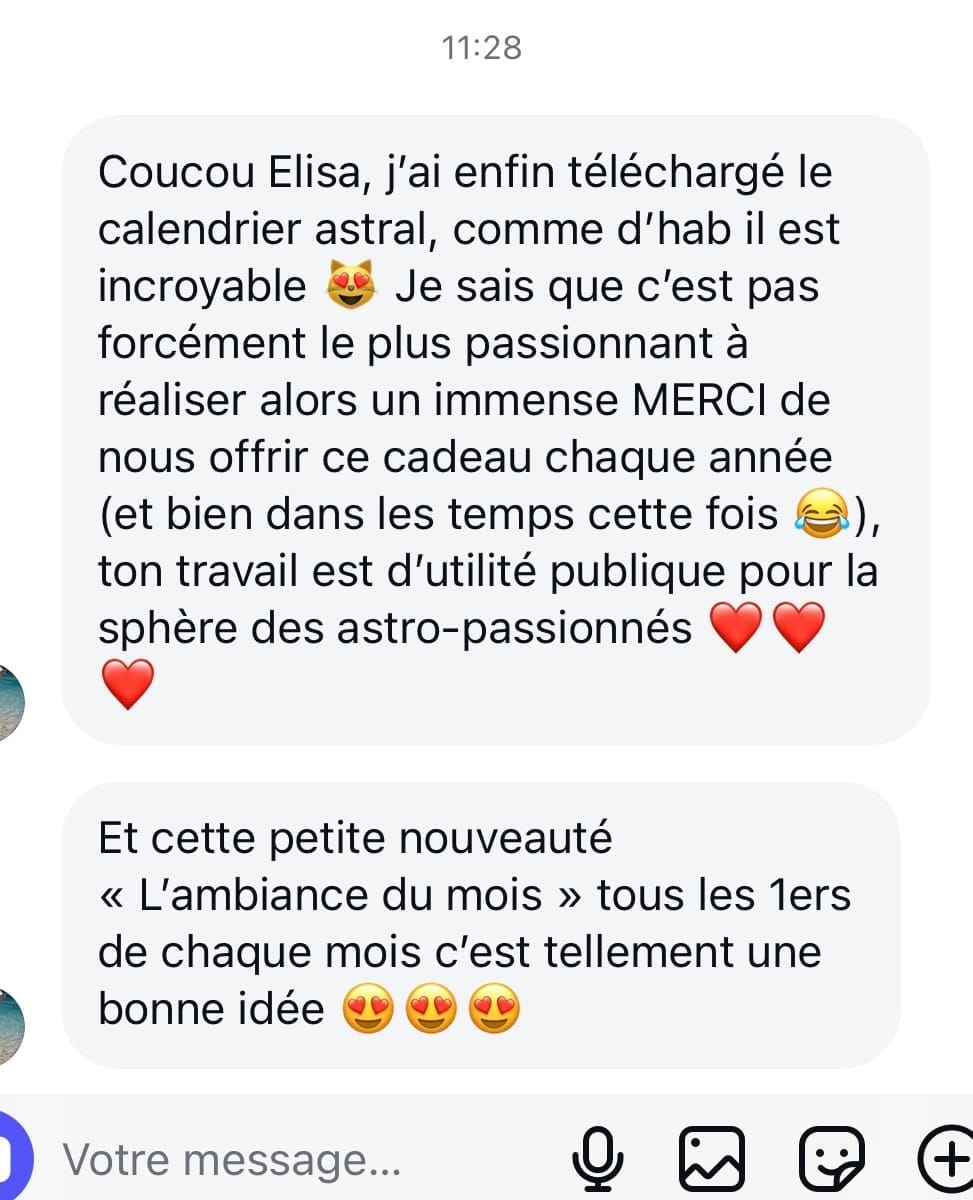
Task: Open the sender avatar beside the first message
Action: (10, 702)
